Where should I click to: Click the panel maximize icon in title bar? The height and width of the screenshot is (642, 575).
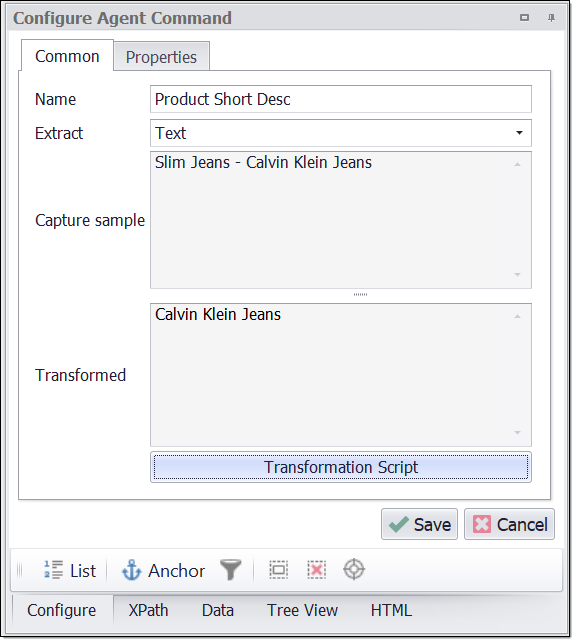click(x=524, y=18)
